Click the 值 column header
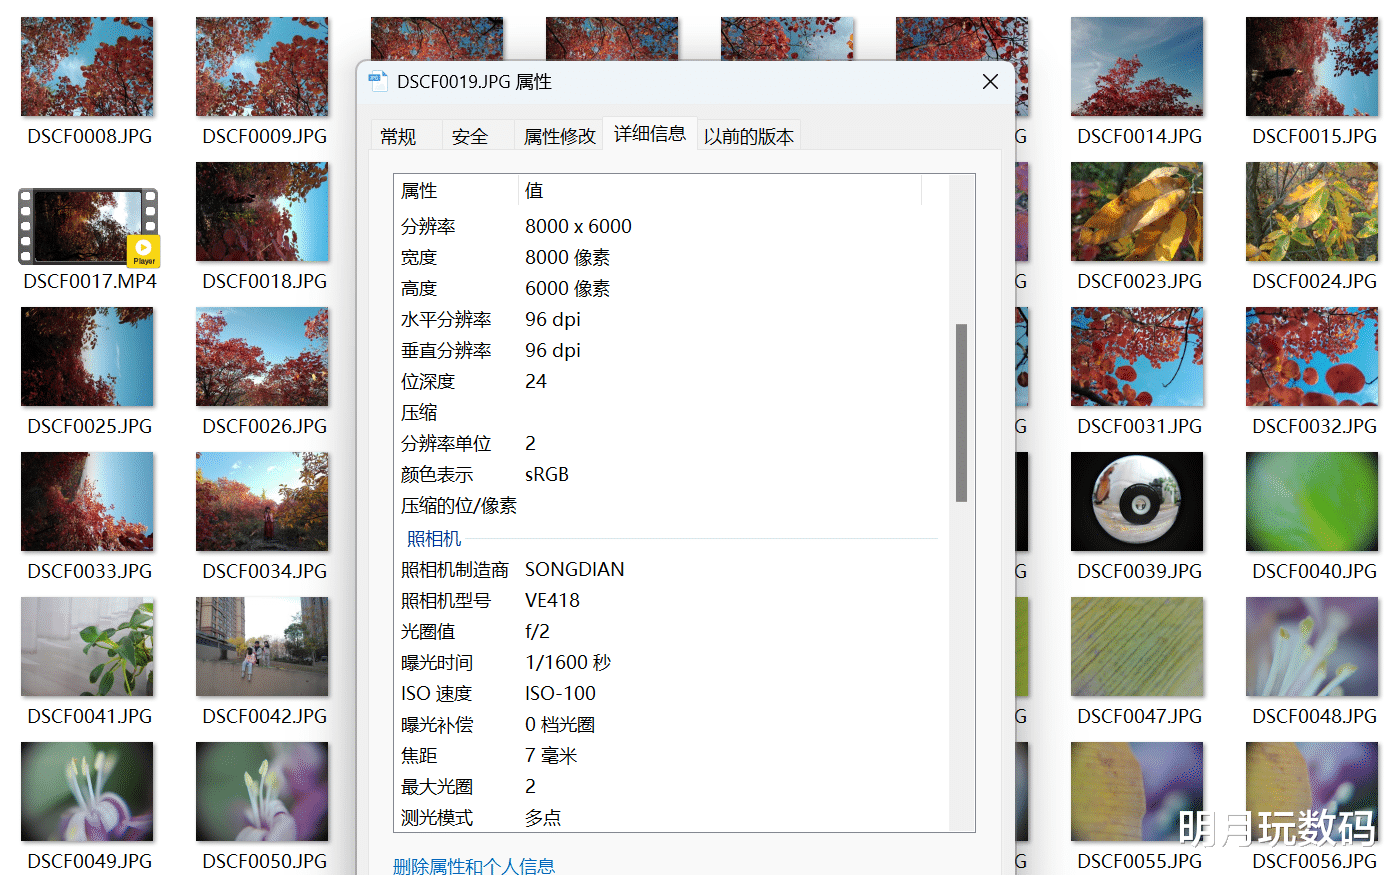 point(720,191)
